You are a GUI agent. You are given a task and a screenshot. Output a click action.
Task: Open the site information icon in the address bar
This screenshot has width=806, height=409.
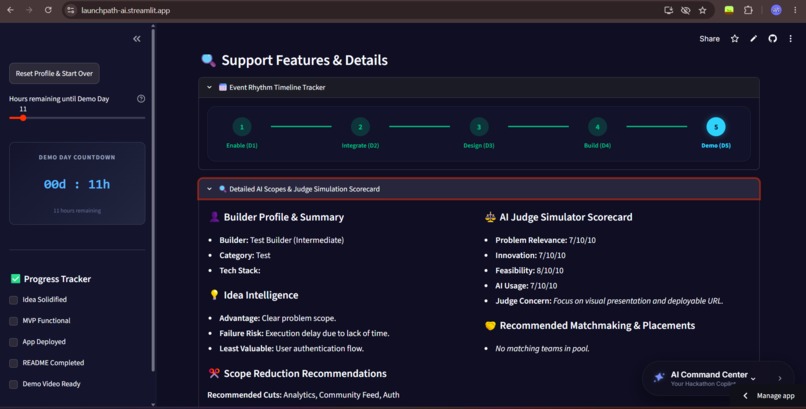pyautogui.click(x=71, y=10)
